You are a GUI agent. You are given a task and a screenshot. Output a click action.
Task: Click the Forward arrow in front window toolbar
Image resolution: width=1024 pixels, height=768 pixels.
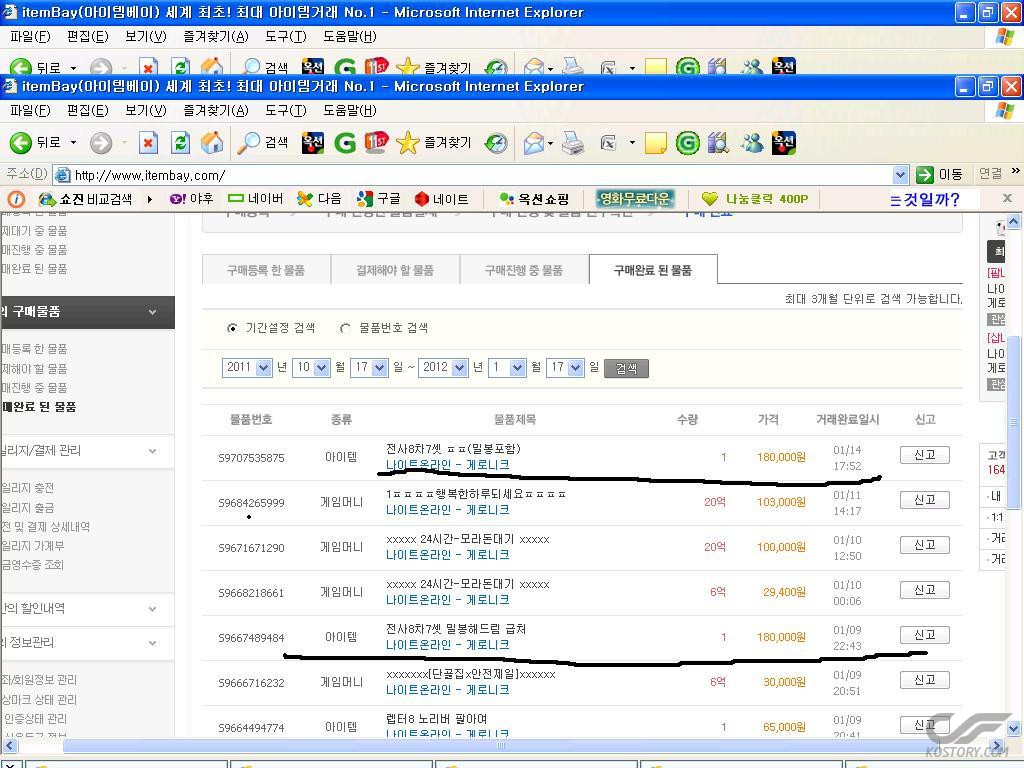(x=101, y=142)
